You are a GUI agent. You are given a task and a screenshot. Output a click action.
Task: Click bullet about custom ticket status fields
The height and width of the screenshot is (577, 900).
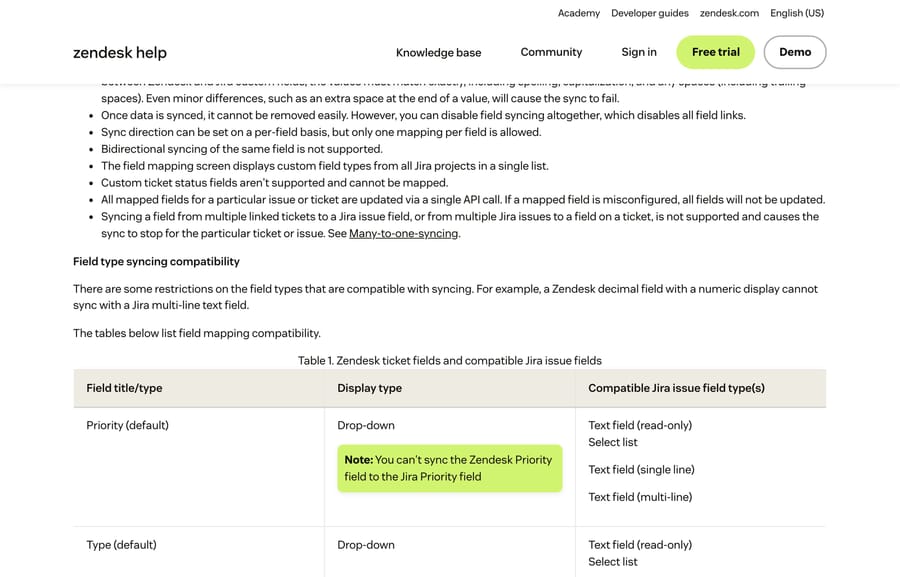(274, 183)
